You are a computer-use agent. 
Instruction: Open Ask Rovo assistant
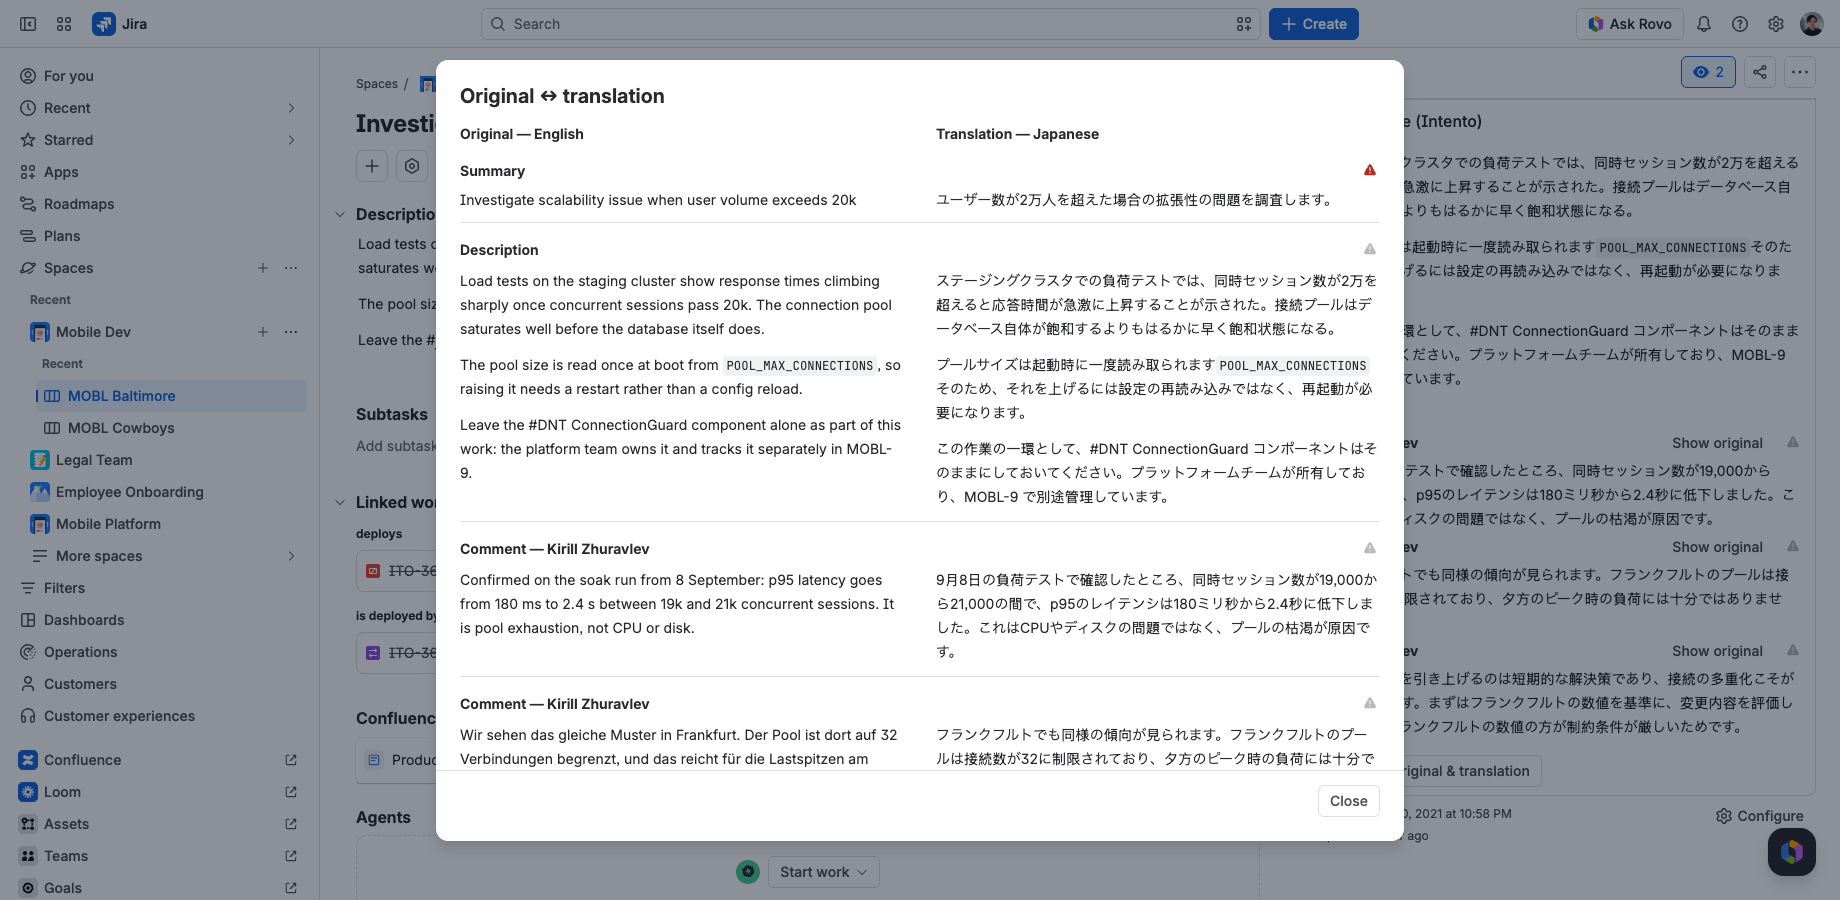1629,24
